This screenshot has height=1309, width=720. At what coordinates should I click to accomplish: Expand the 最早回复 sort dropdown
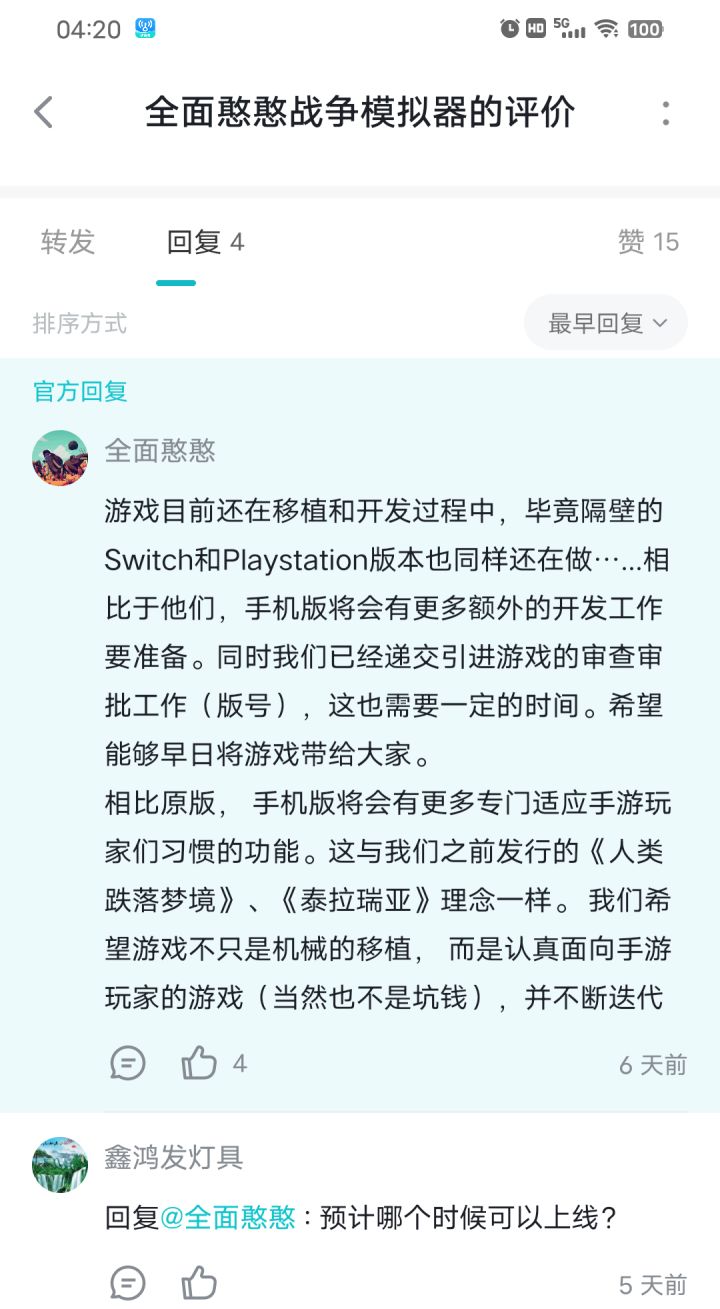pos(606,323)
